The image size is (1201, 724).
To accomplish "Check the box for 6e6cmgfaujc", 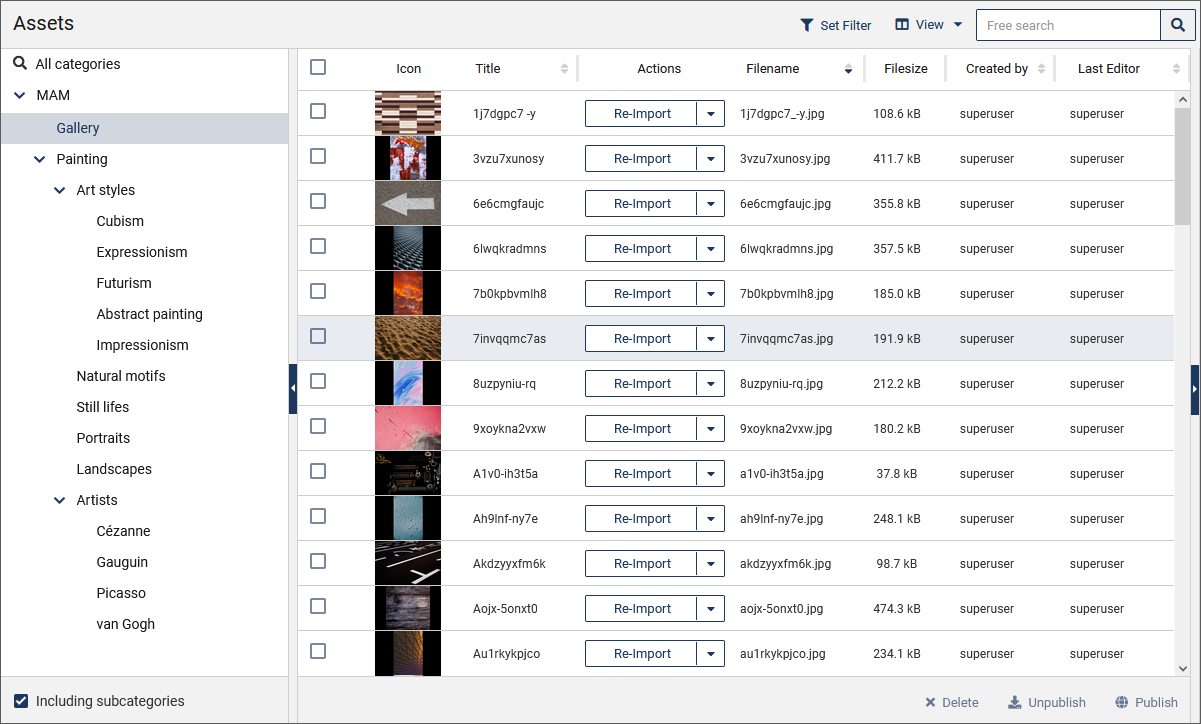I will point(318,201).
